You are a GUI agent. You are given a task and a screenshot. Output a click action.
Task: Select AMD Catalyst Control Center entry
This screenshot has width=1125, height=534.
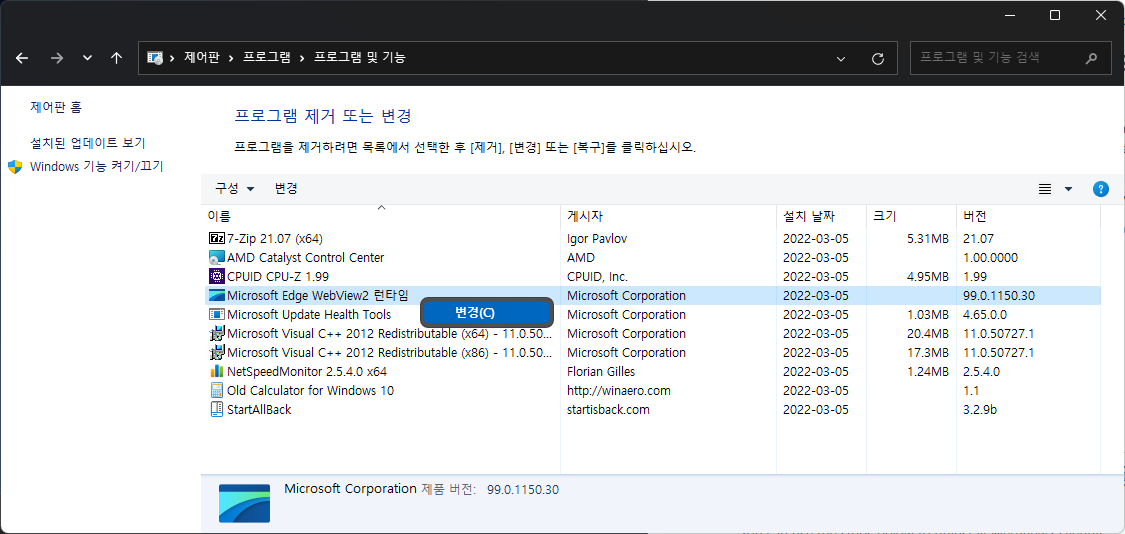[306, 257]
